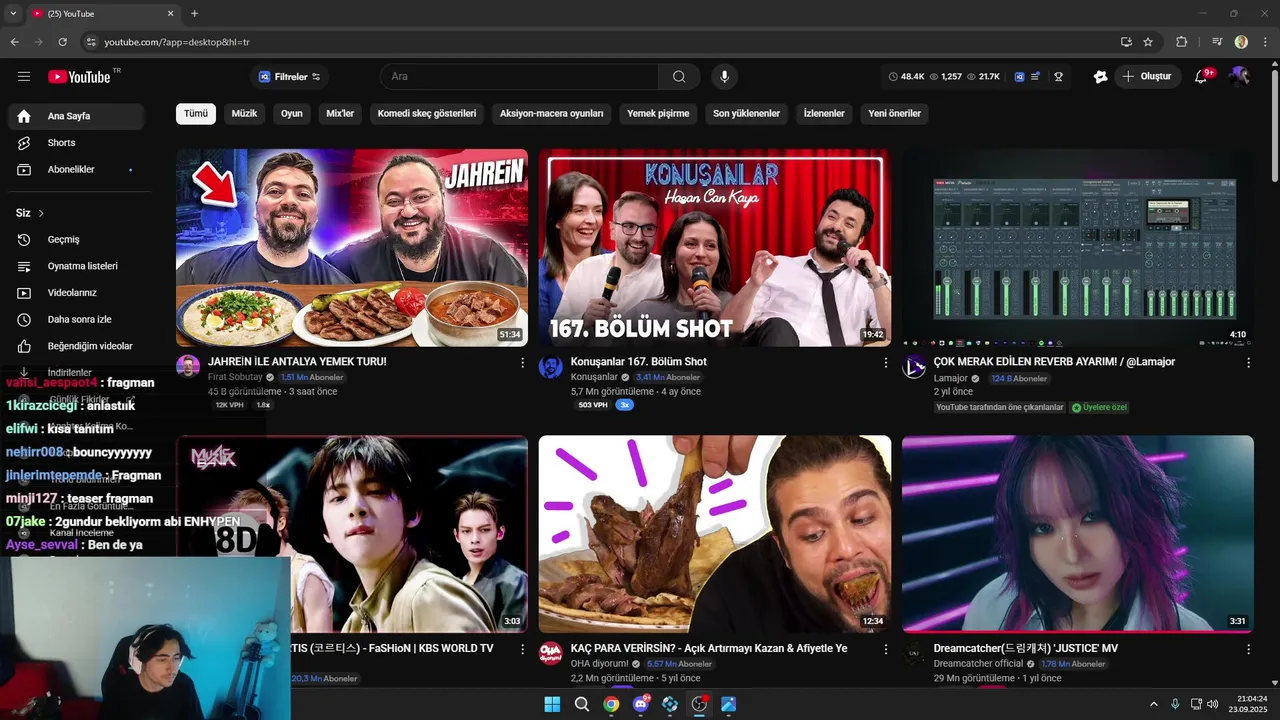Select the Mix'ler filter chip
This screenshot has height=720, width=1280.
point(340,114)
